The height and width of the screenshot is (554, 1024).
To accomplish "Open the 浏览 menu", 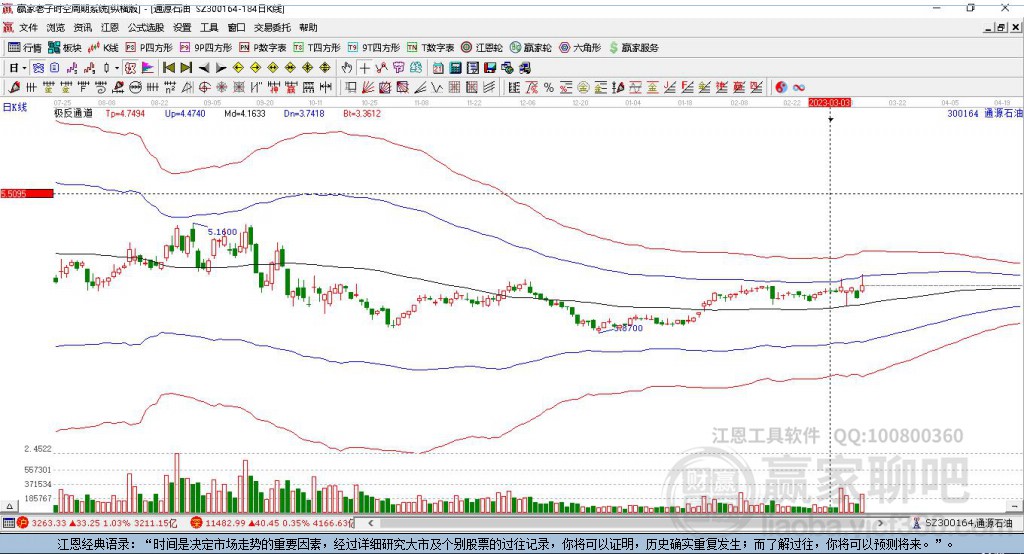I will 56,27.
